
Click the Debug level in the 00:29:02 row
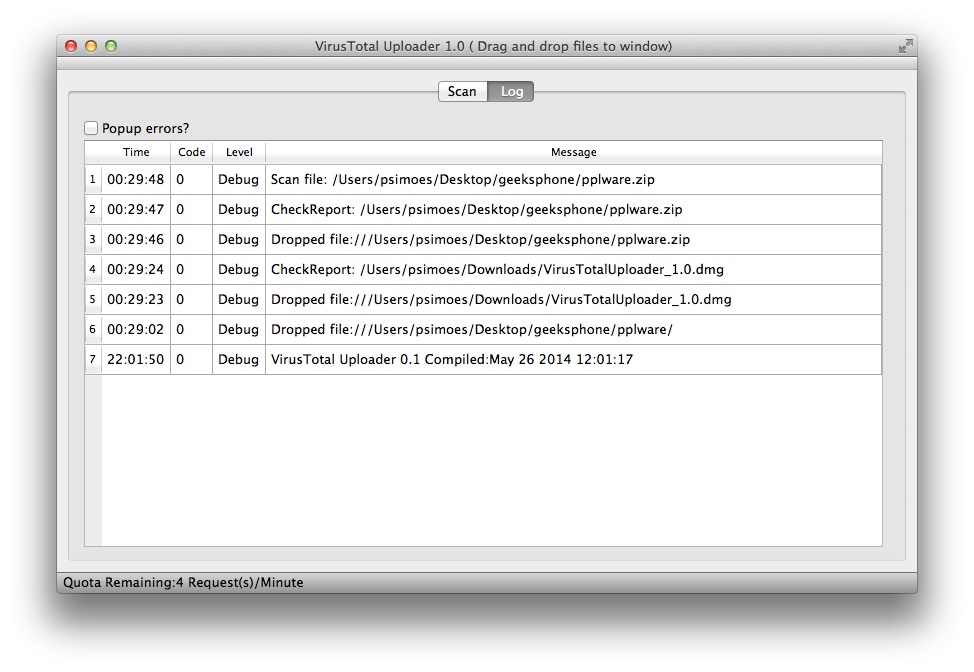239,329
